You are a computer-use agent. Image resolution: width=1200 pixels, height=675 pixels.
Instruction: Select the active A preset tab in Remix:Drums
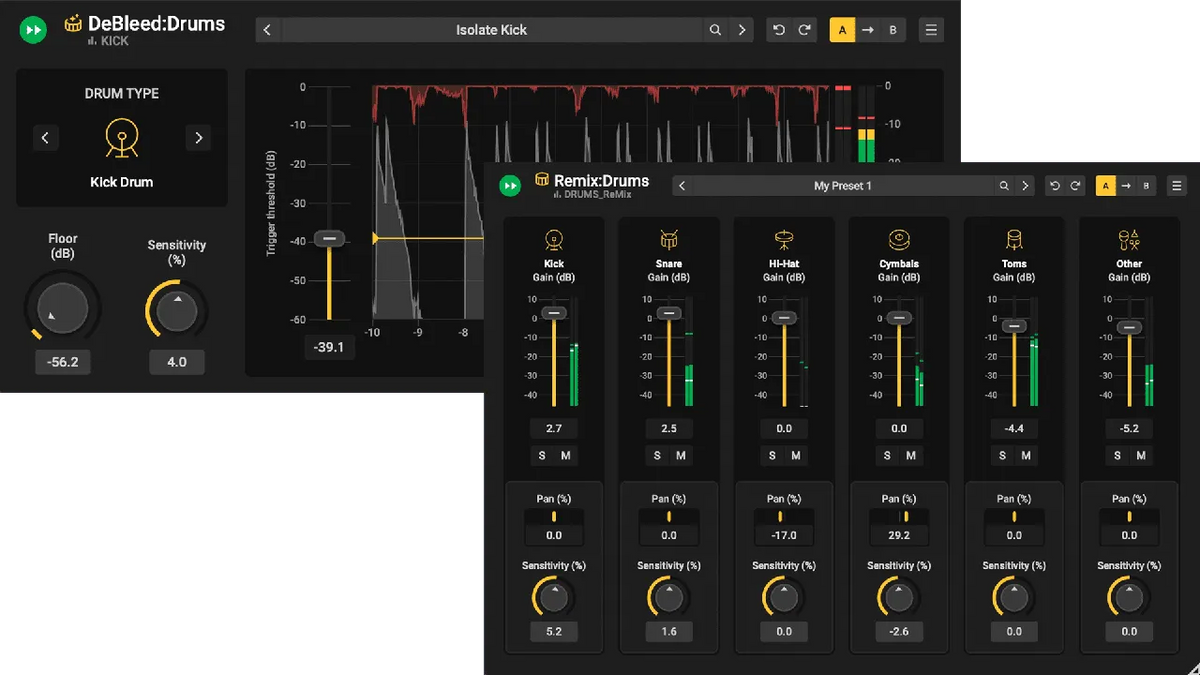1105,185
